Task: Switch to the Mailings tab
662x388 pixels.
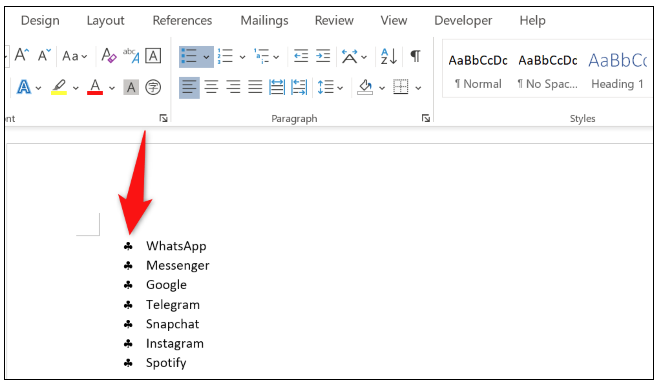Action: [264, 20]
